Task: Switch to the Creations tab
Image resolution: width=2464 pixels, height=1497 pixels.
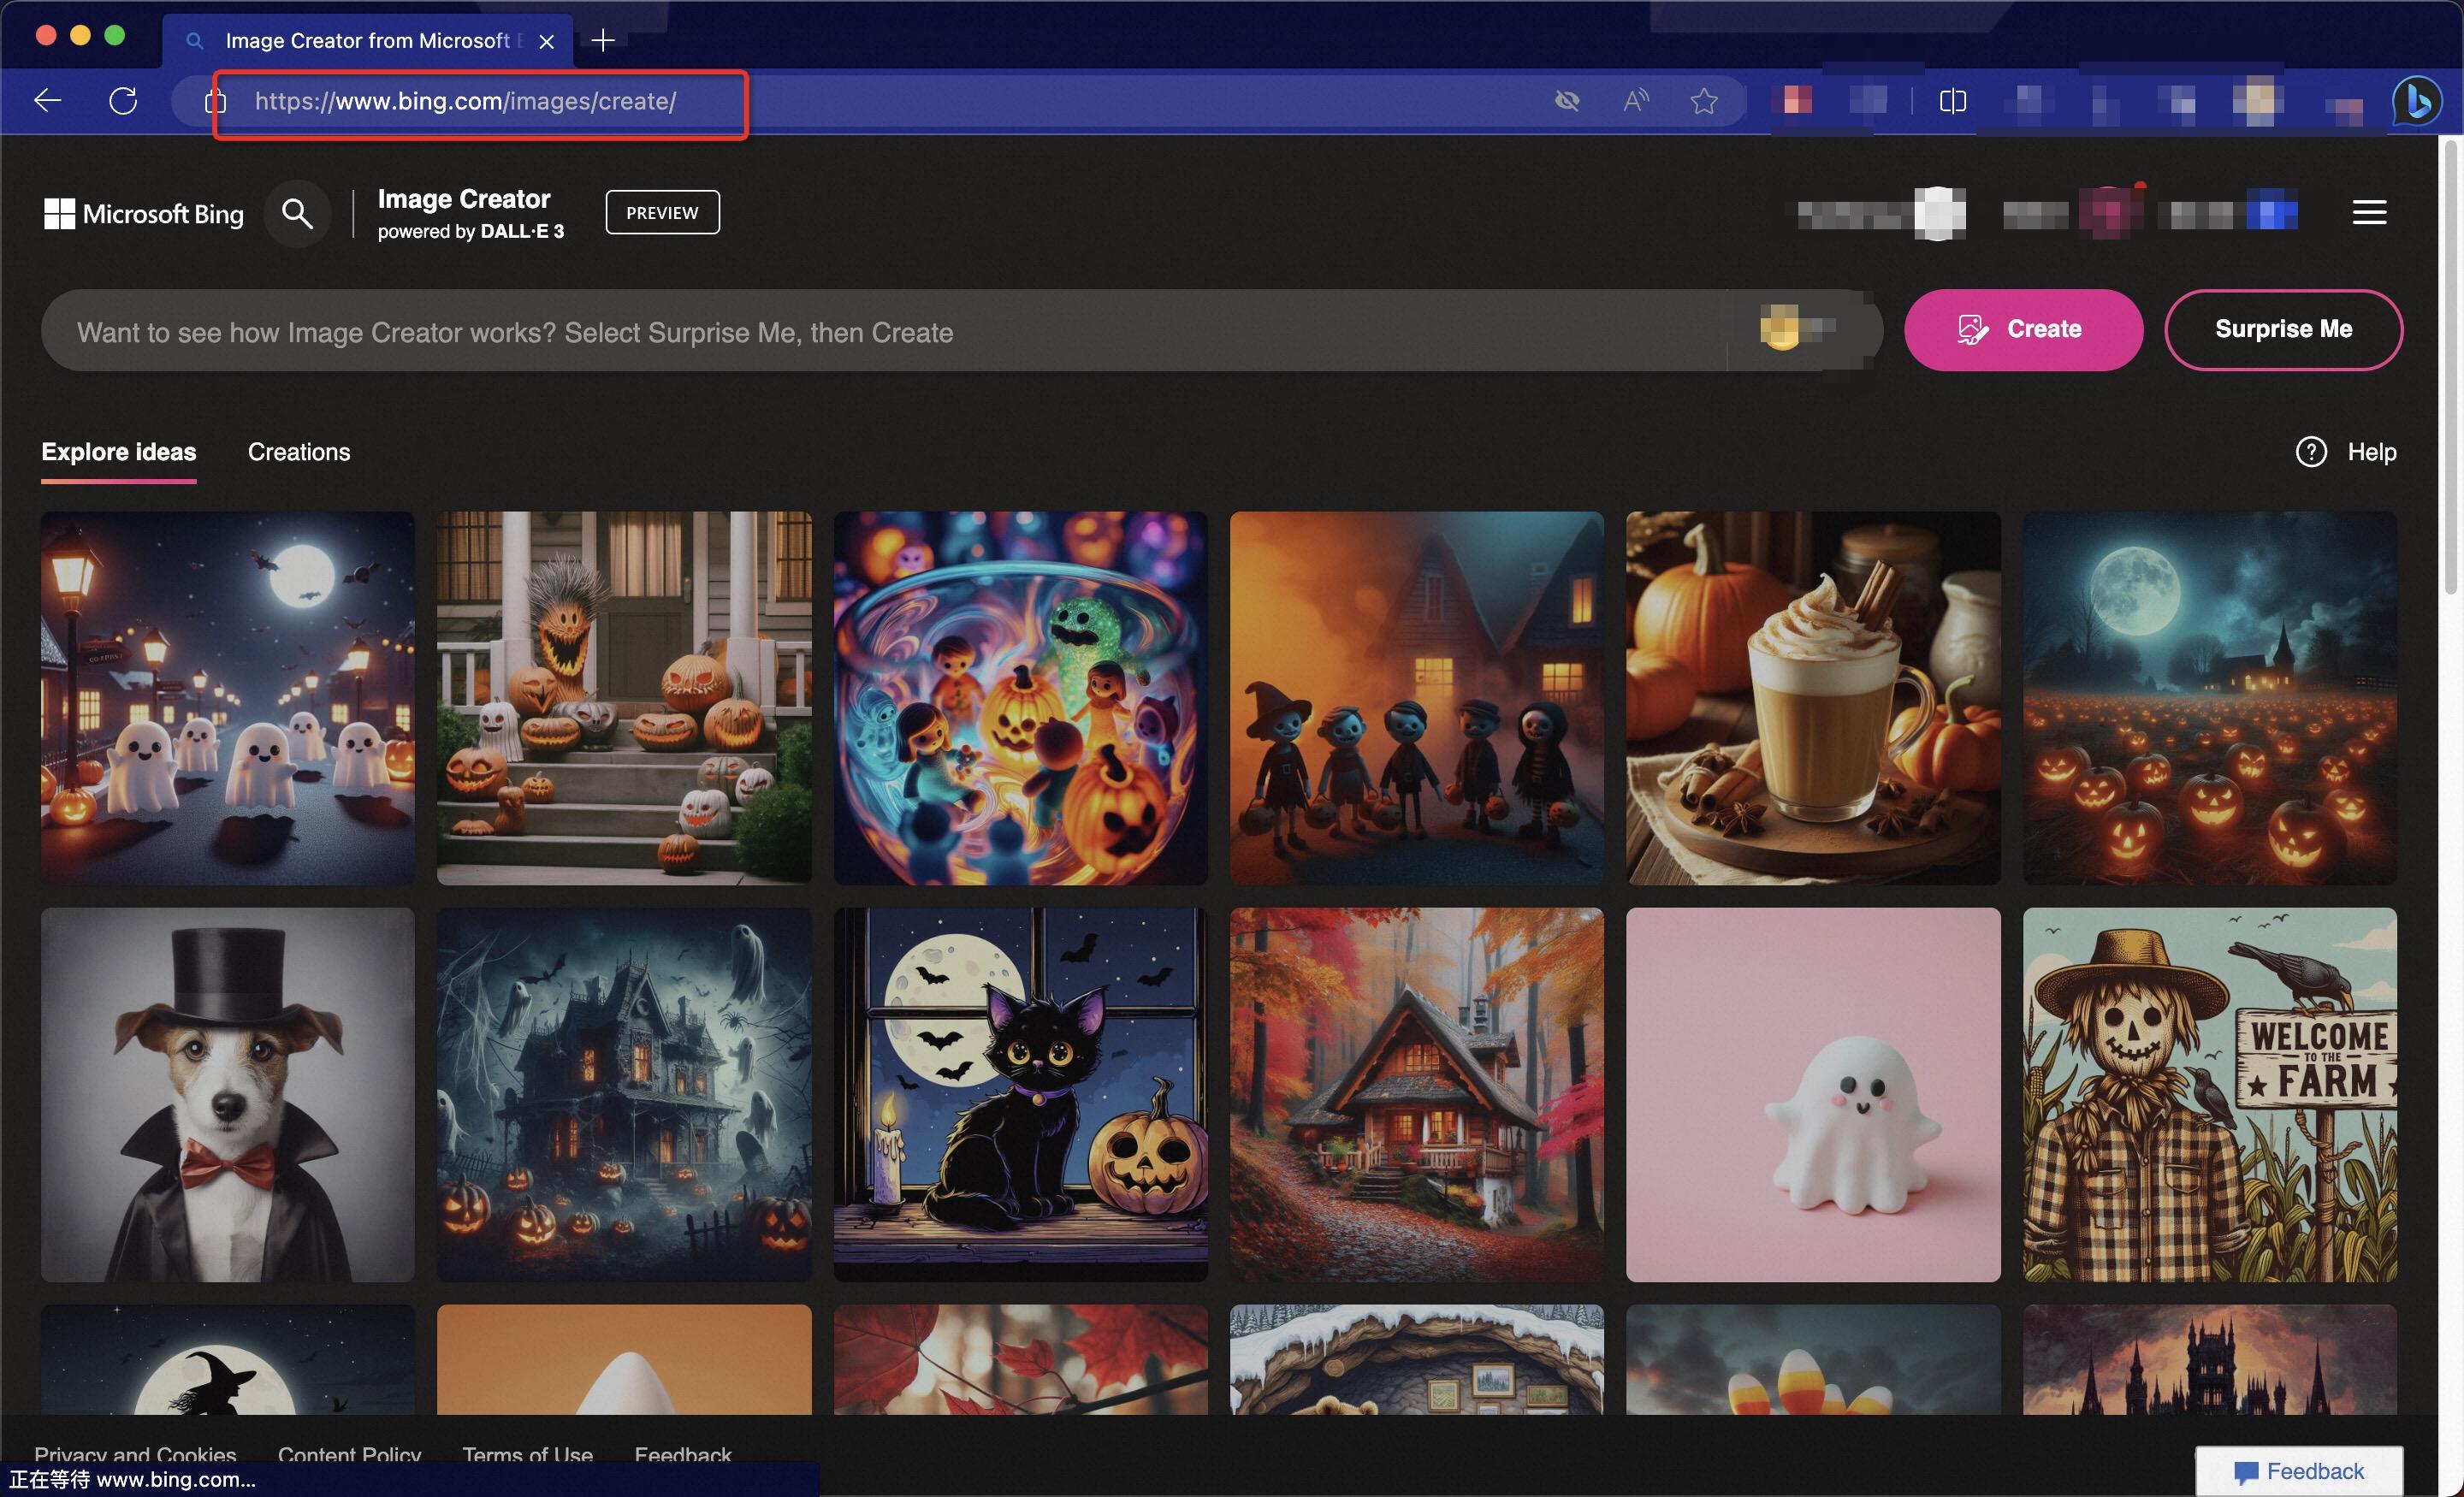Action: tap(298, 452)
